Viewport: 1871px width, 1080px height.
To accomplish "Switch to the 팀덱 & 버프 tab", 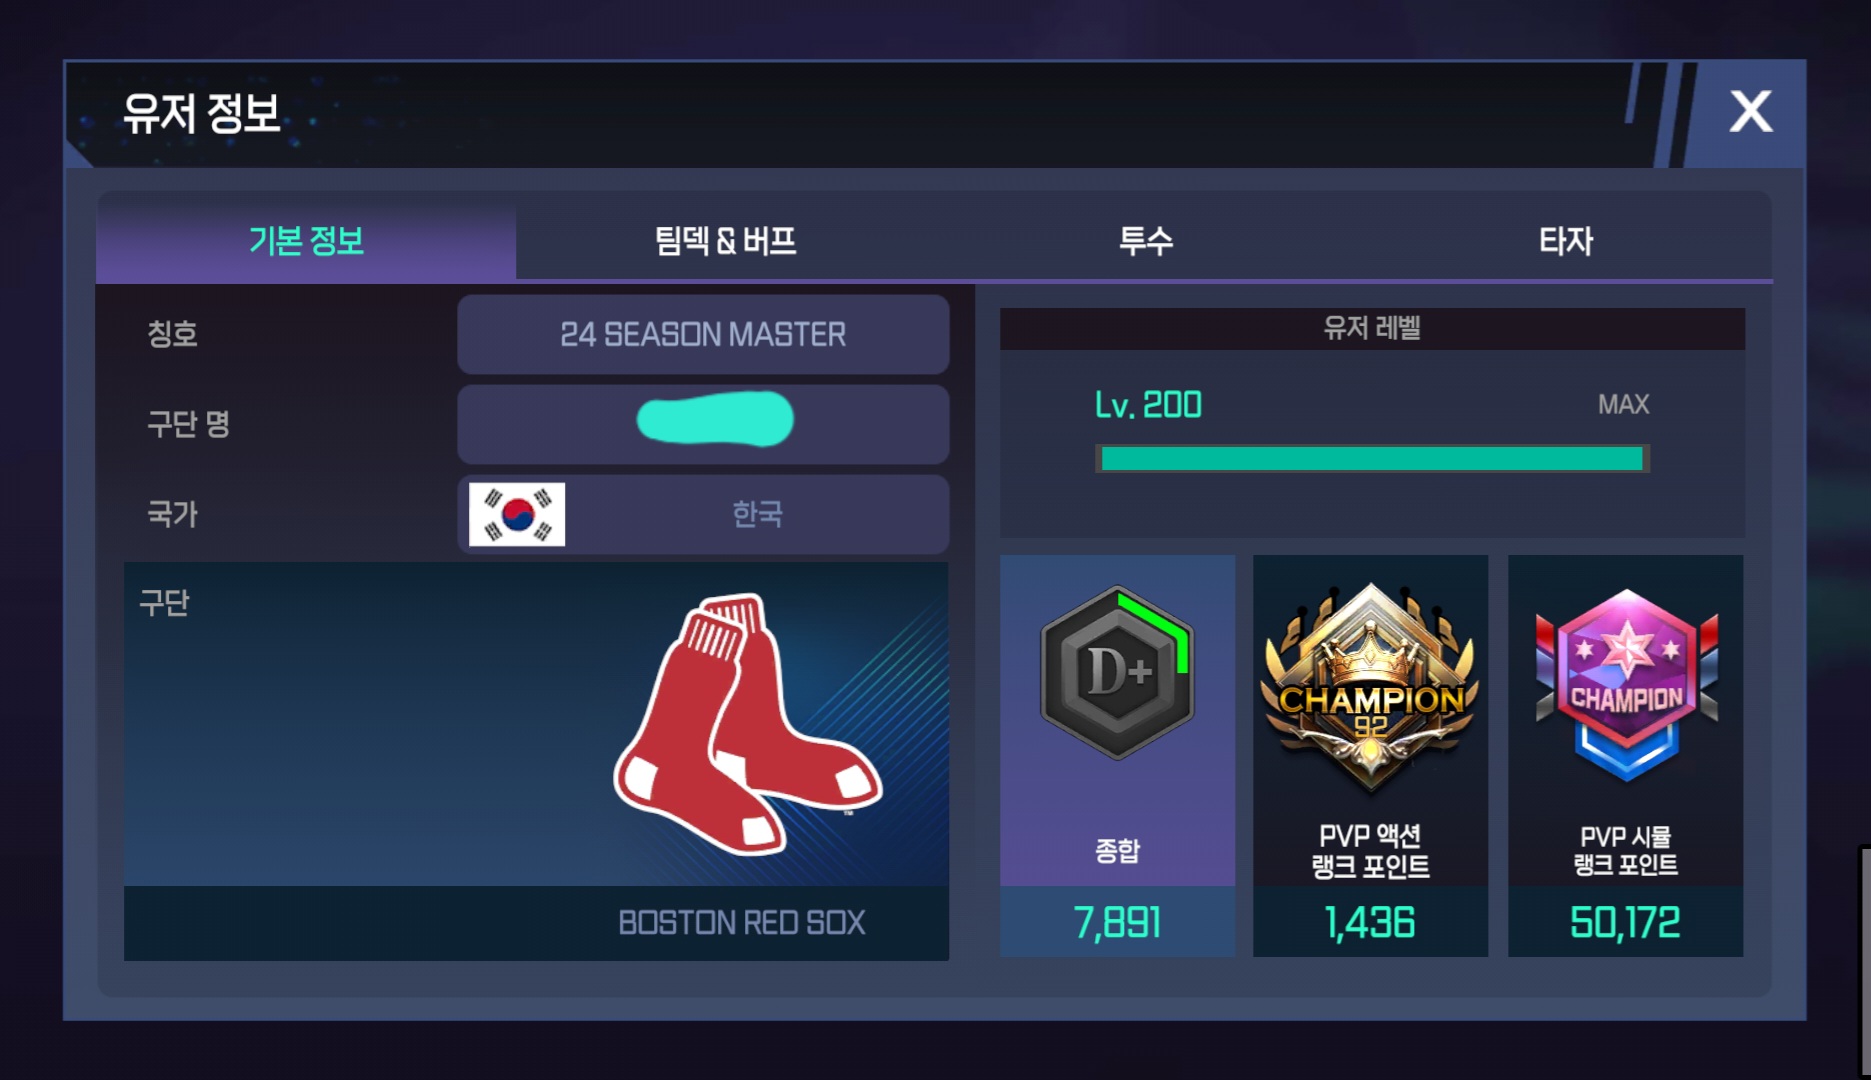I will [726, 241].
